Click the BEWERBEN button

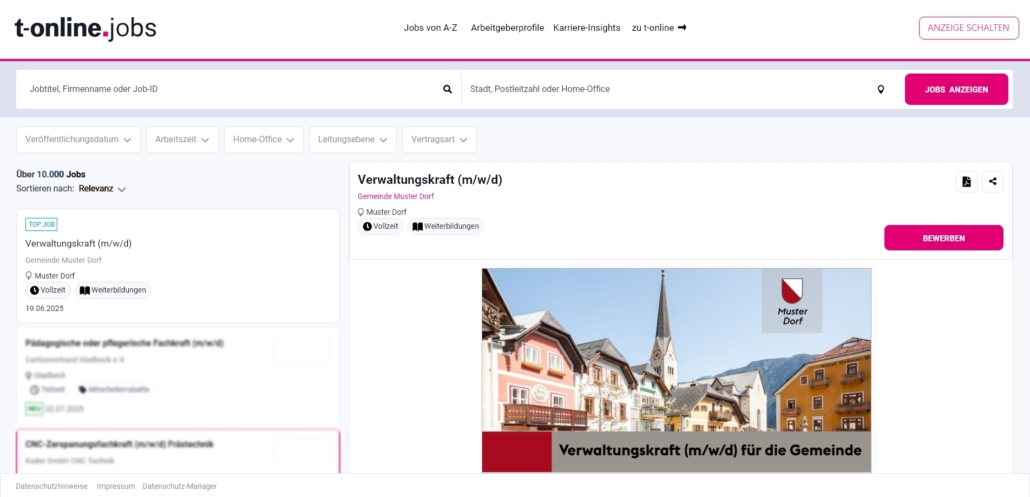pyautogui.click(x=943, y=238)
